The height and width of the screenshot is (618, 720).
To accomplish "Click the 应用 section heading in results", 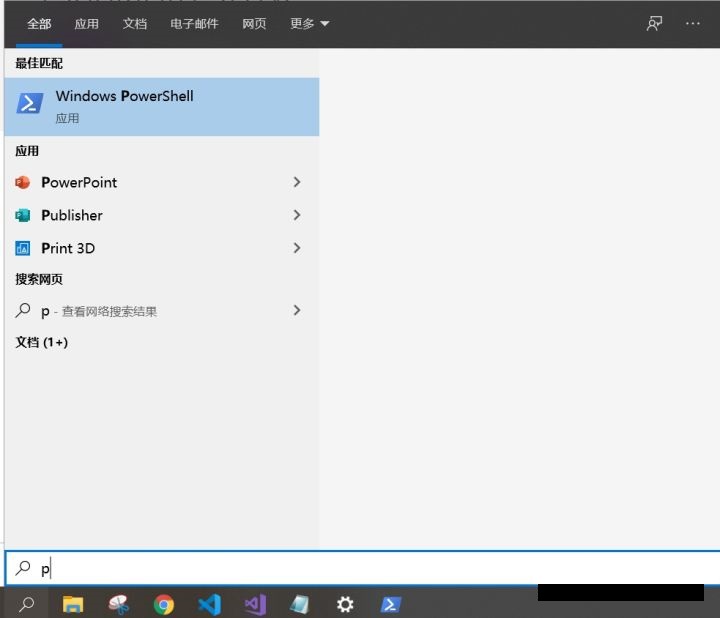I will [x=27, y=151].
